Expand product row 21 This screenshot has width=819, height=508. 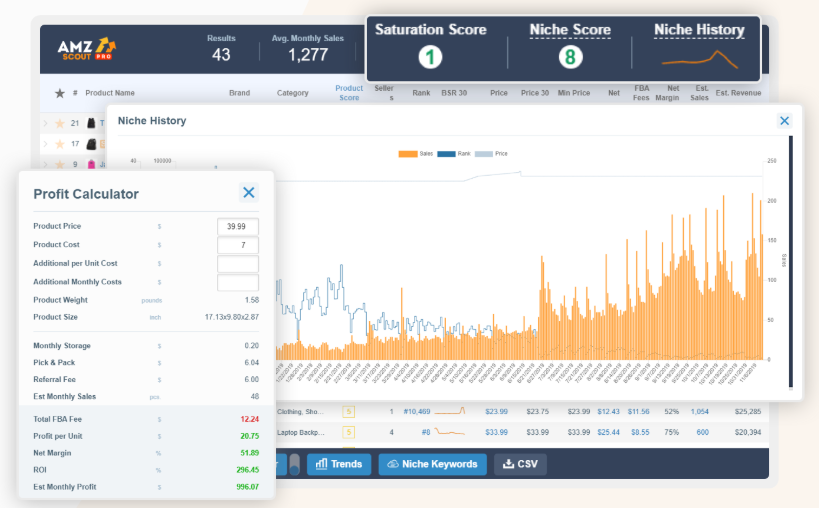click(x=45, y=123)
